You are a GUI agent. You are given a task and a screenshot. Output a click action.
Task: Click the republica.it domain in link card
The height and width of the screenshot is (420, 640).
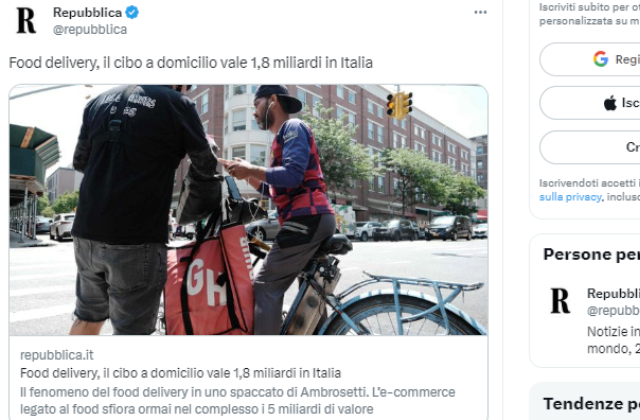57,355
